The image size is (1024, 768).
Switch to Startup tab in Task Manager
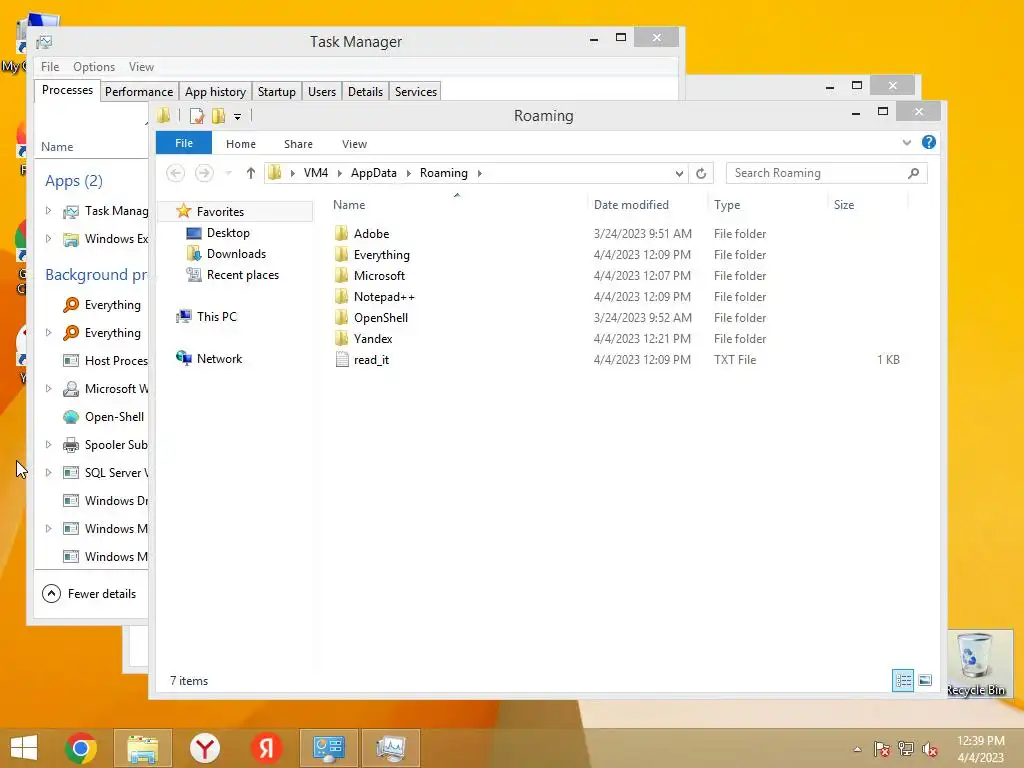click(276, 91)
